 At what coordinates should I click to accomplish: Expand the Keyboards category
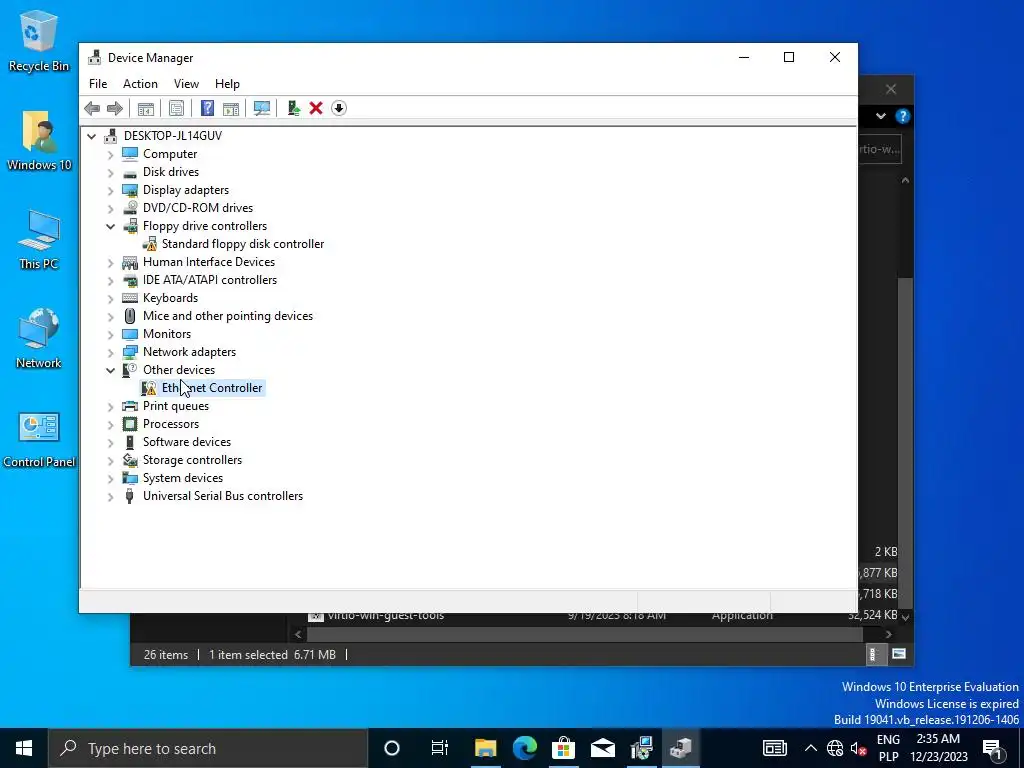110,299
